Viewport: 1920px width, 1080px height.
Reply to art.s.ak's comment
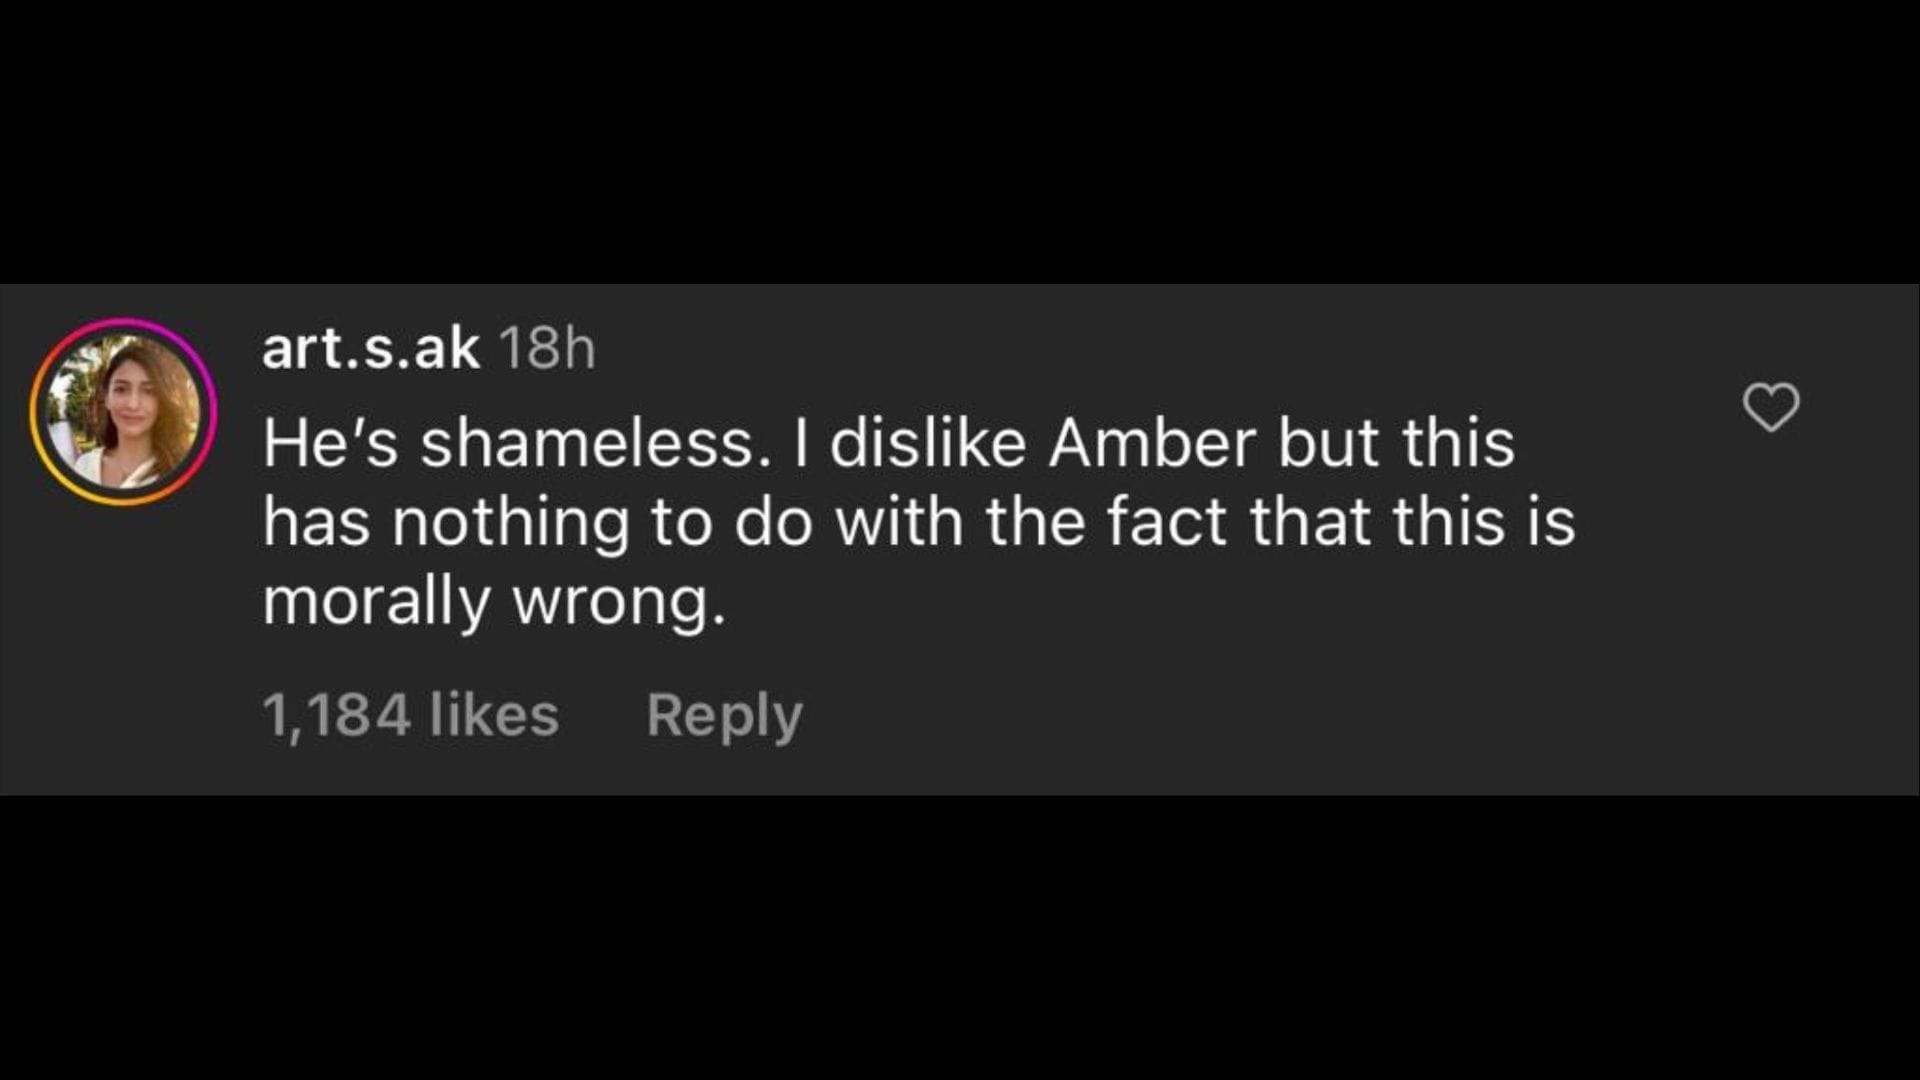coord(723,712)
